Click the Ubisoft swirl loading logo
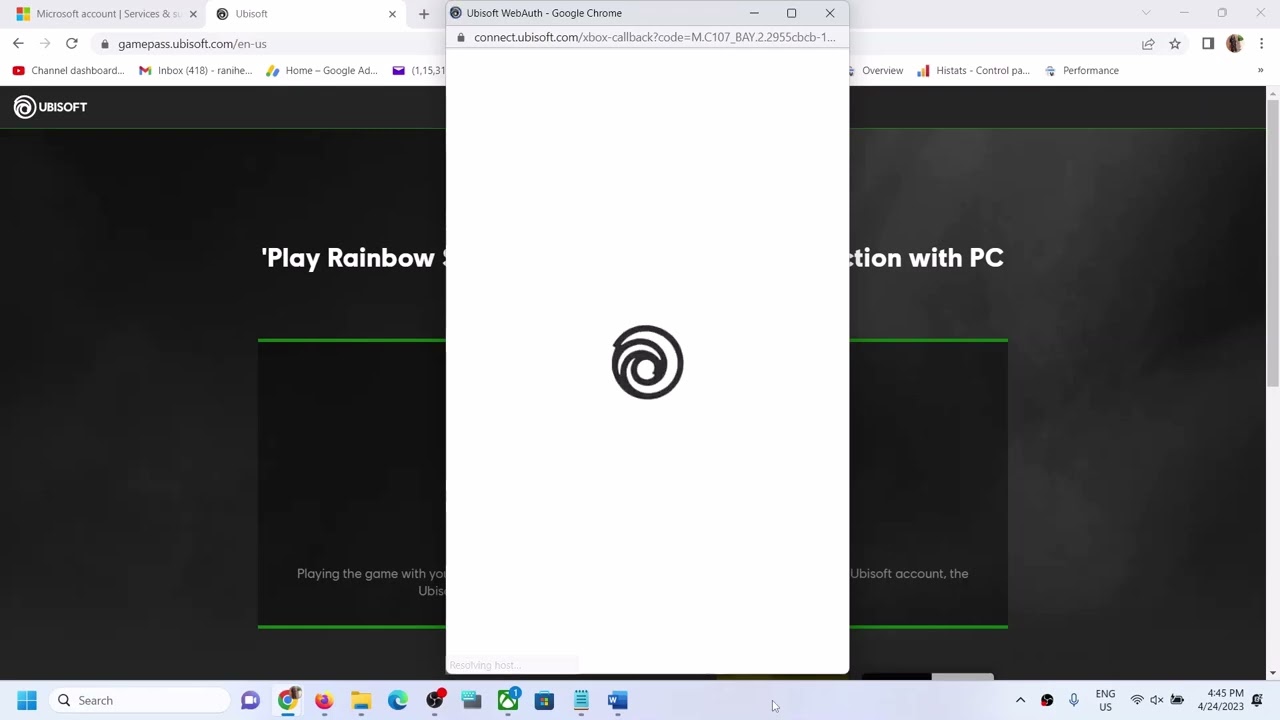 647,362
